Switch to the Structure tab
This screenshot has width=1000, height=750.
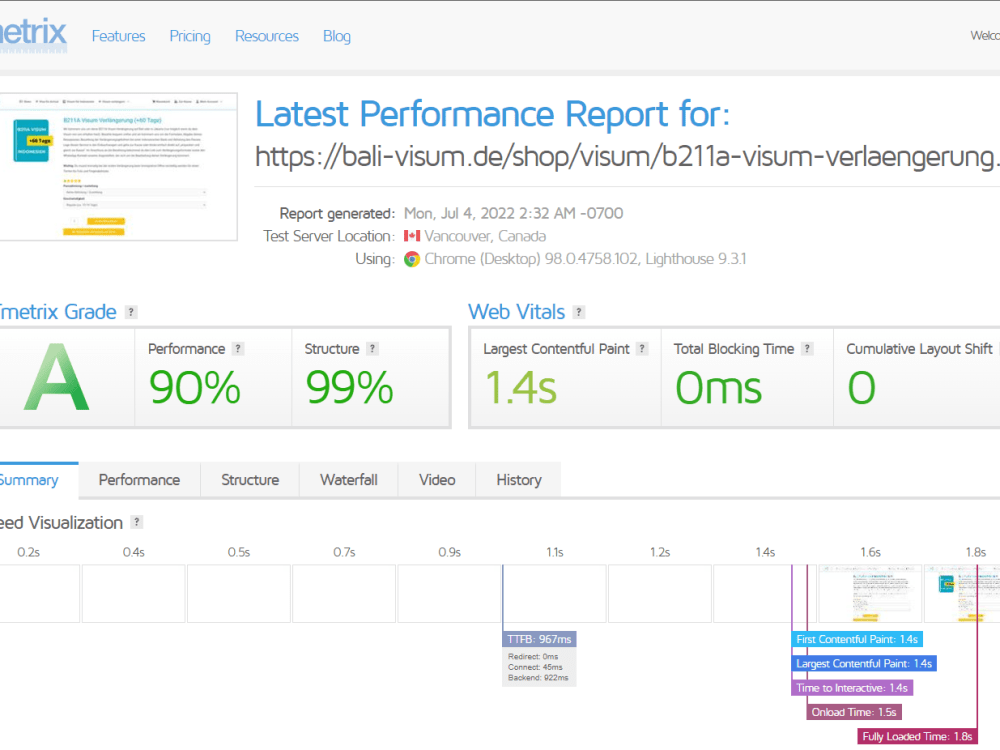(x=250, y=480)
